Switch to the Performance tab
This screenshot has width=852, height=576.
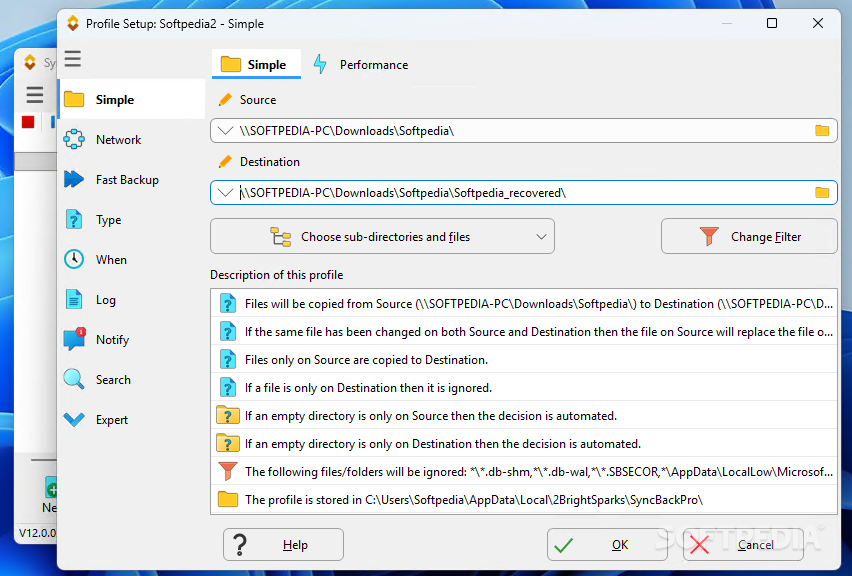click(361, 65)
